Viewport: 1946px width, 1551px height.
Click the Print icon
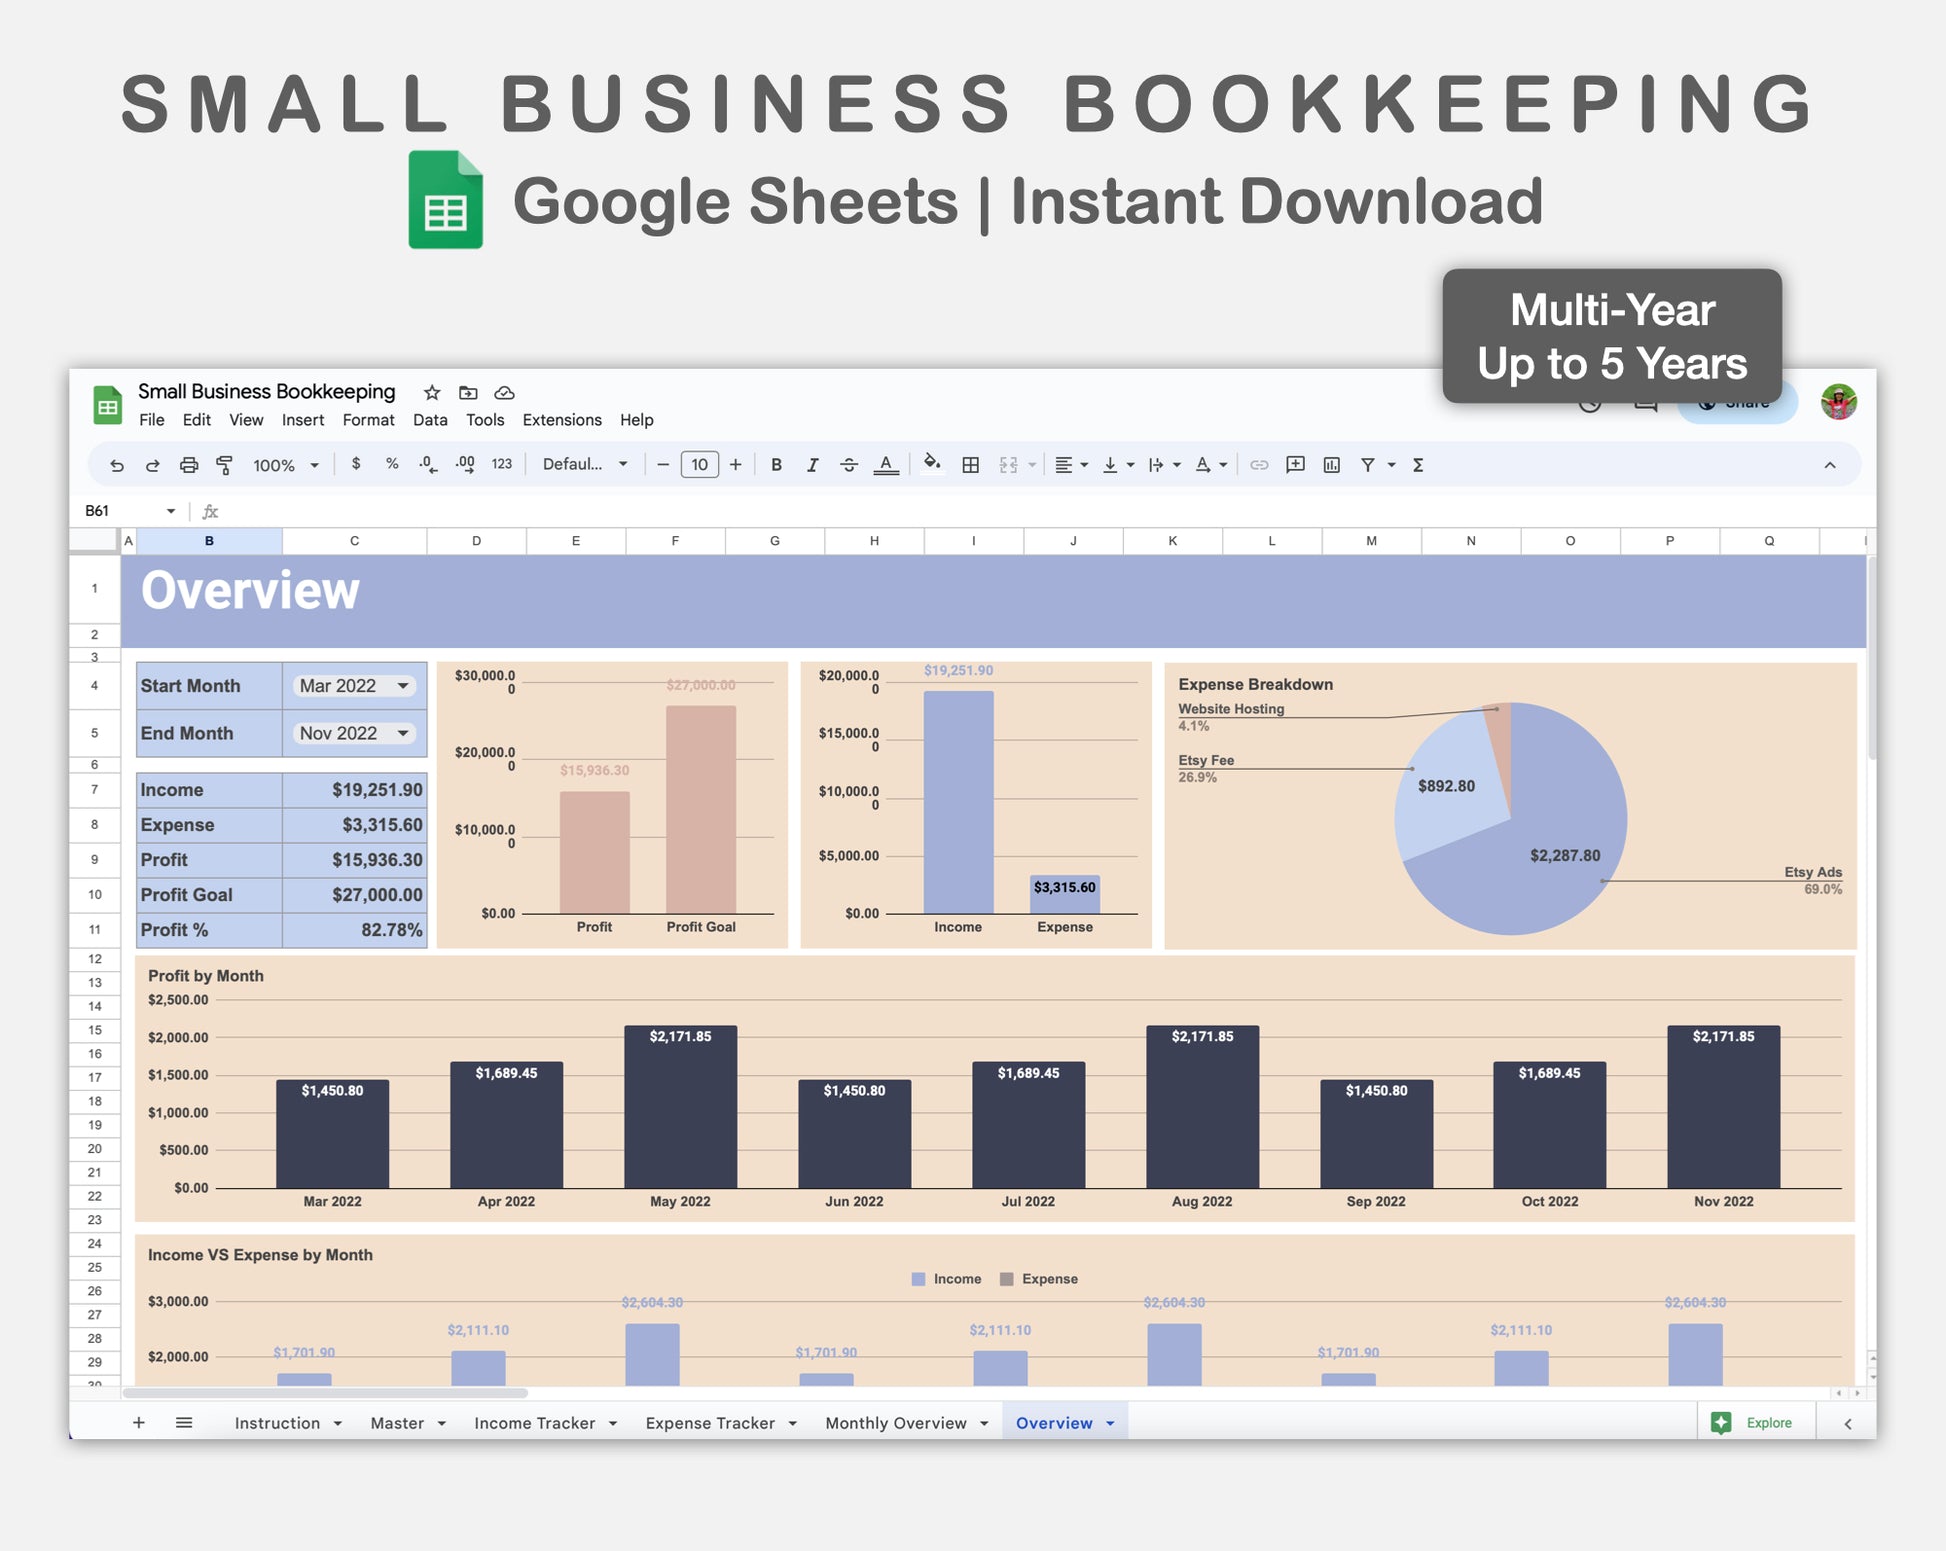coord(189,465)
